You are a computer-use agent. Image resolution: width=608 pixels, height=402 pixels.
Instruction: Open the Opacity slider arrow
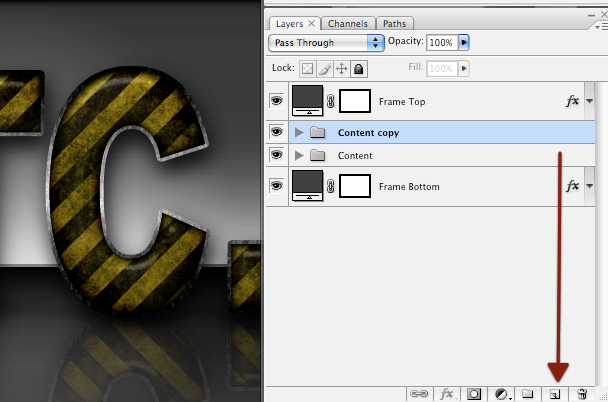tap(464, 42)
